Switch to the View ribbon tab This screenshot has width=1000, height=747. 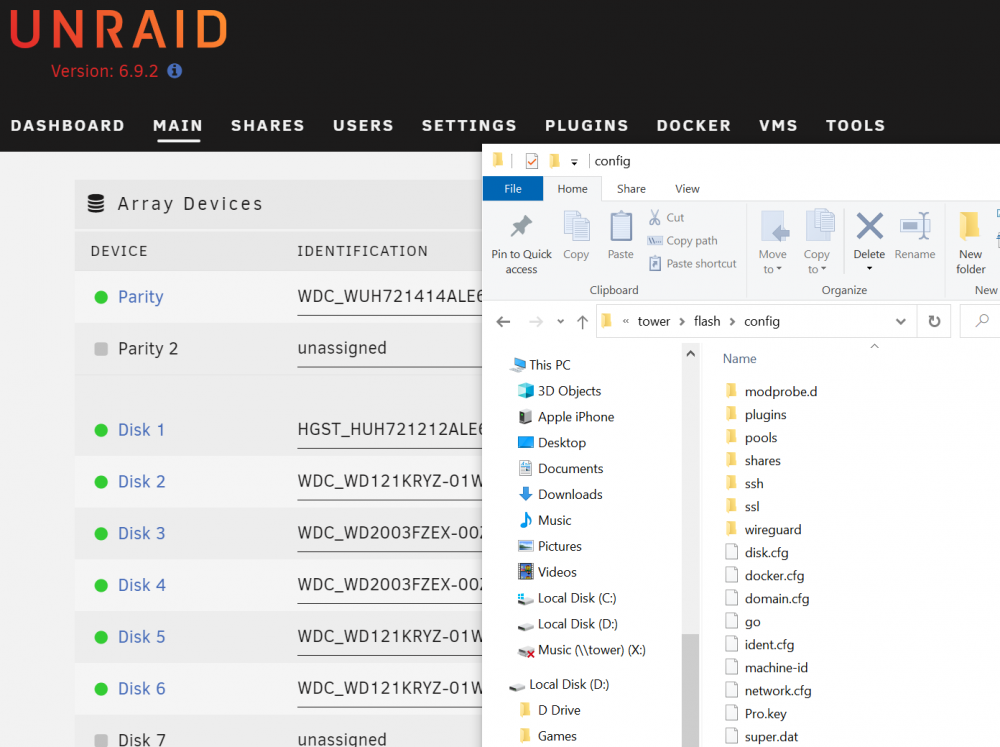pos(687,189)
